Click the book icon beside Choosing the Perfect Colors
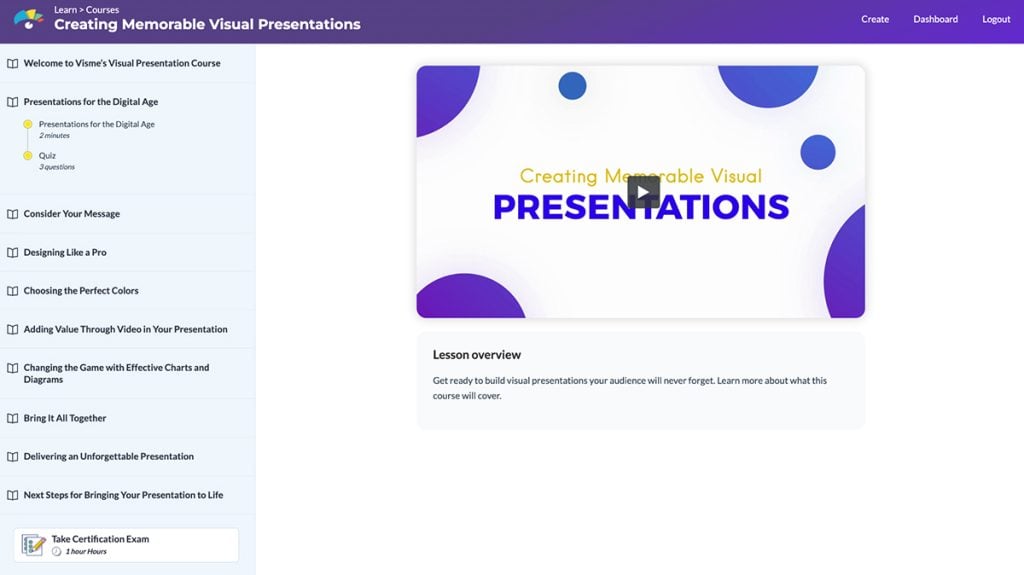Image resolution: width=1024 pixels, height=575 pixels. (x=12, y=291)
